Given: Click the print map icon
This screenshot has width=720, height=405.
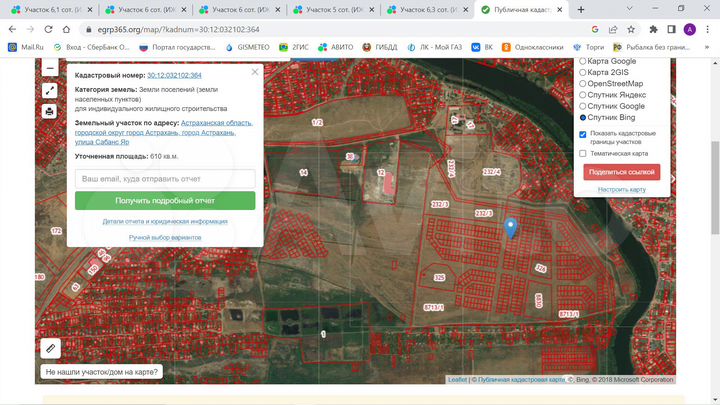Looking at the screenshot, I should click(50, 111).
